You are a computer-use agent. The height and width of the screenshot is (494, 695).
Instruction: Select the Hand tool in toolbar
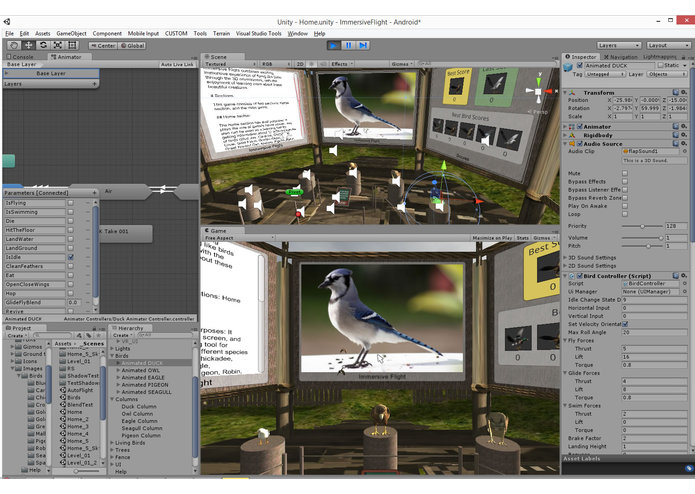pyautogui.click(x=14, y=45)
